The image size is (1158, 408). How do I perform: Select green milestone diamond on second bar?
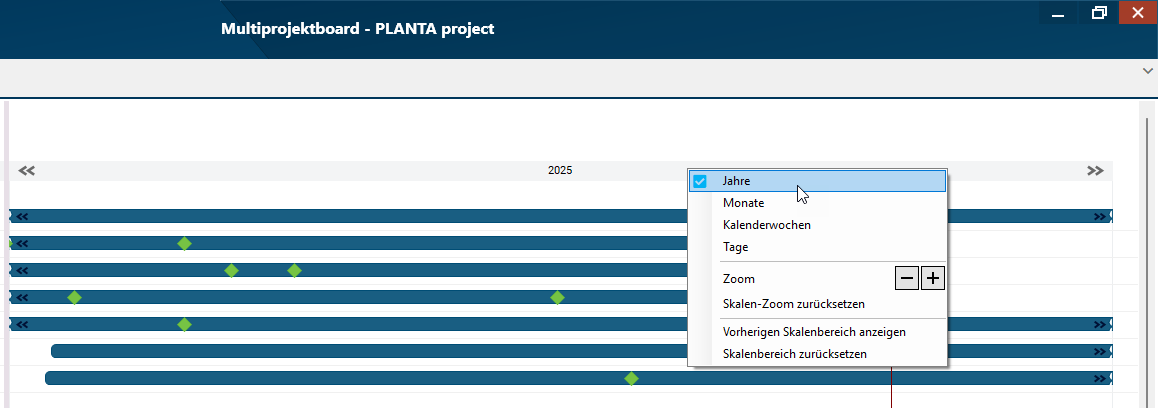[x=184, y=243]
